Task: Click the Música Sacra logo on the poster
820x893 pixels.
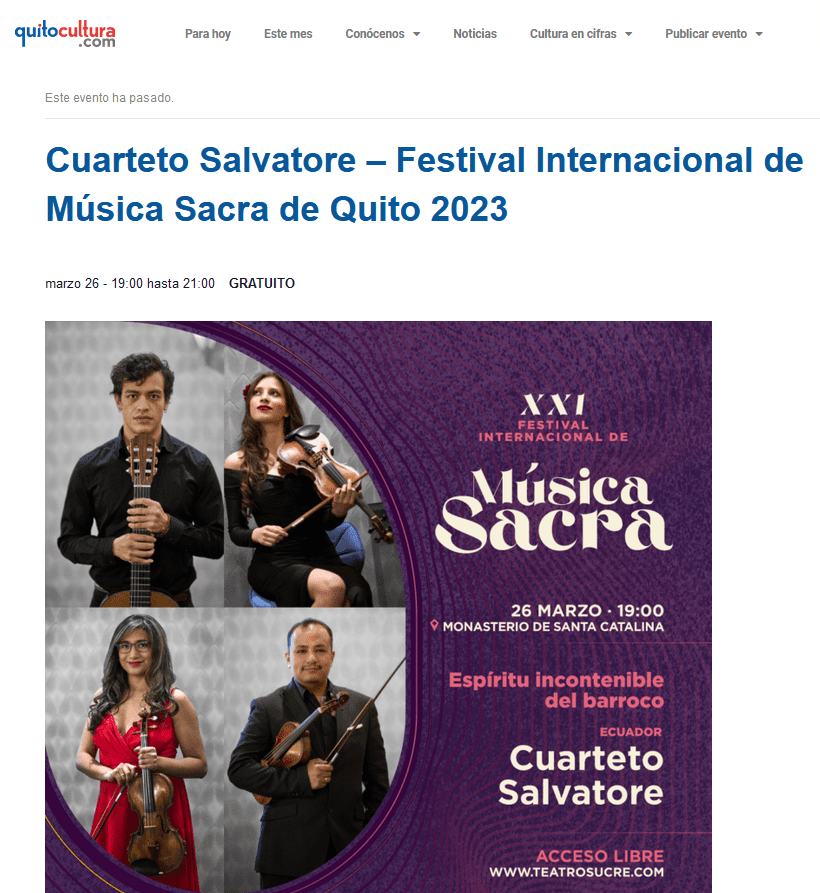Action: click(x=554, y=508)
